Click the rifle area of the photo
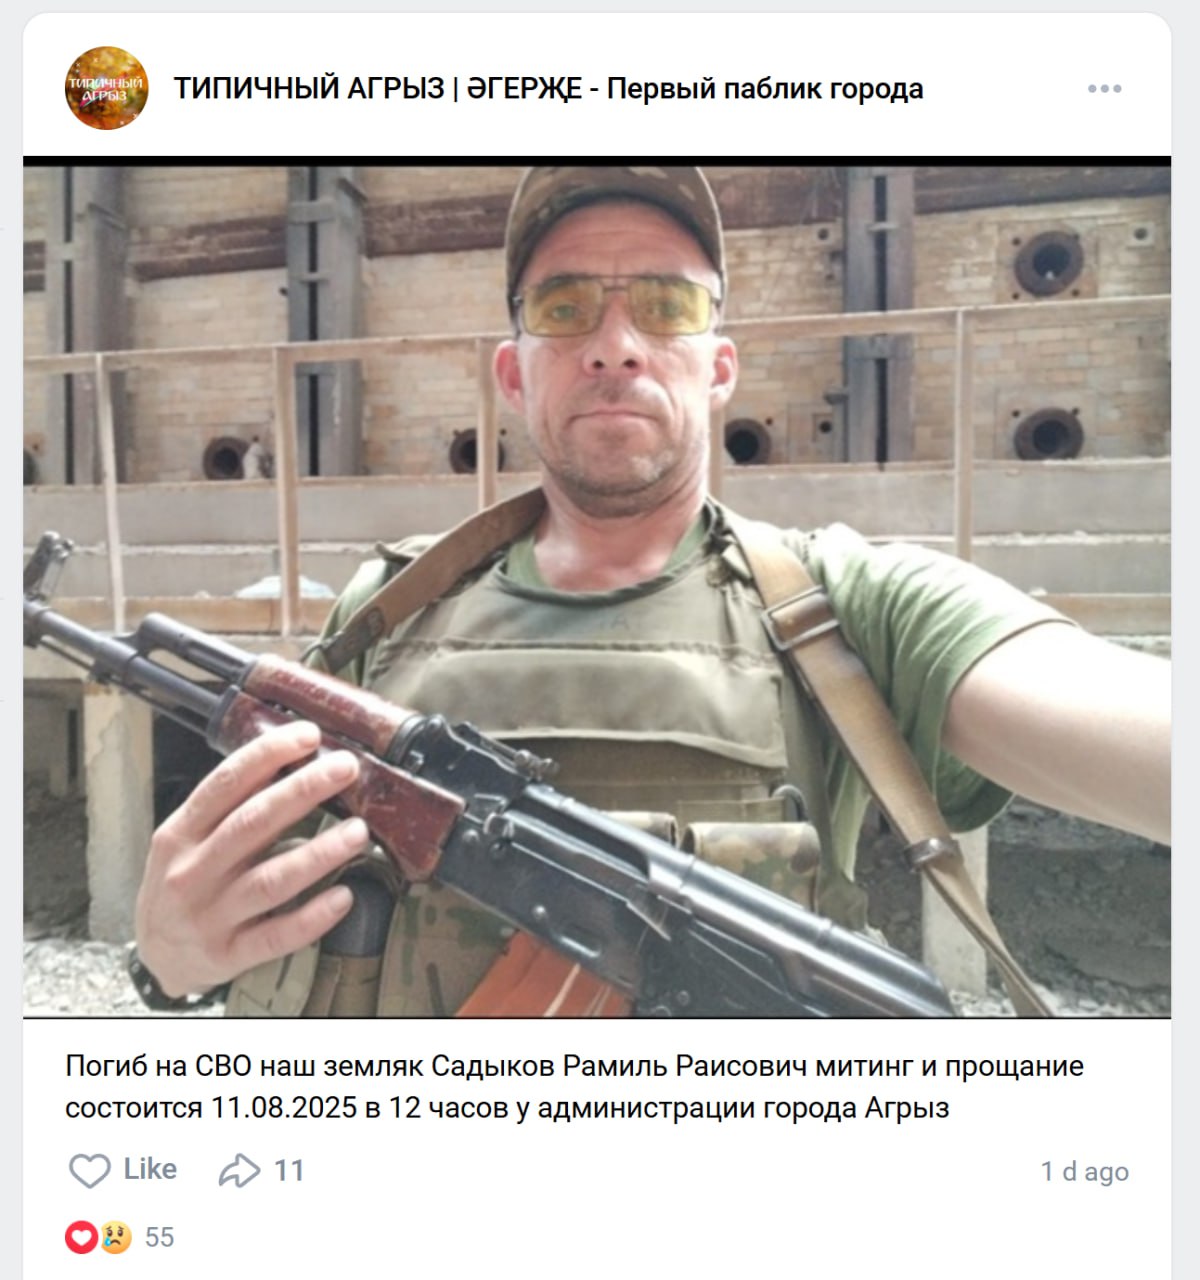The height and width of the screenshot is (1280, 1200). [x=480, y=800]
